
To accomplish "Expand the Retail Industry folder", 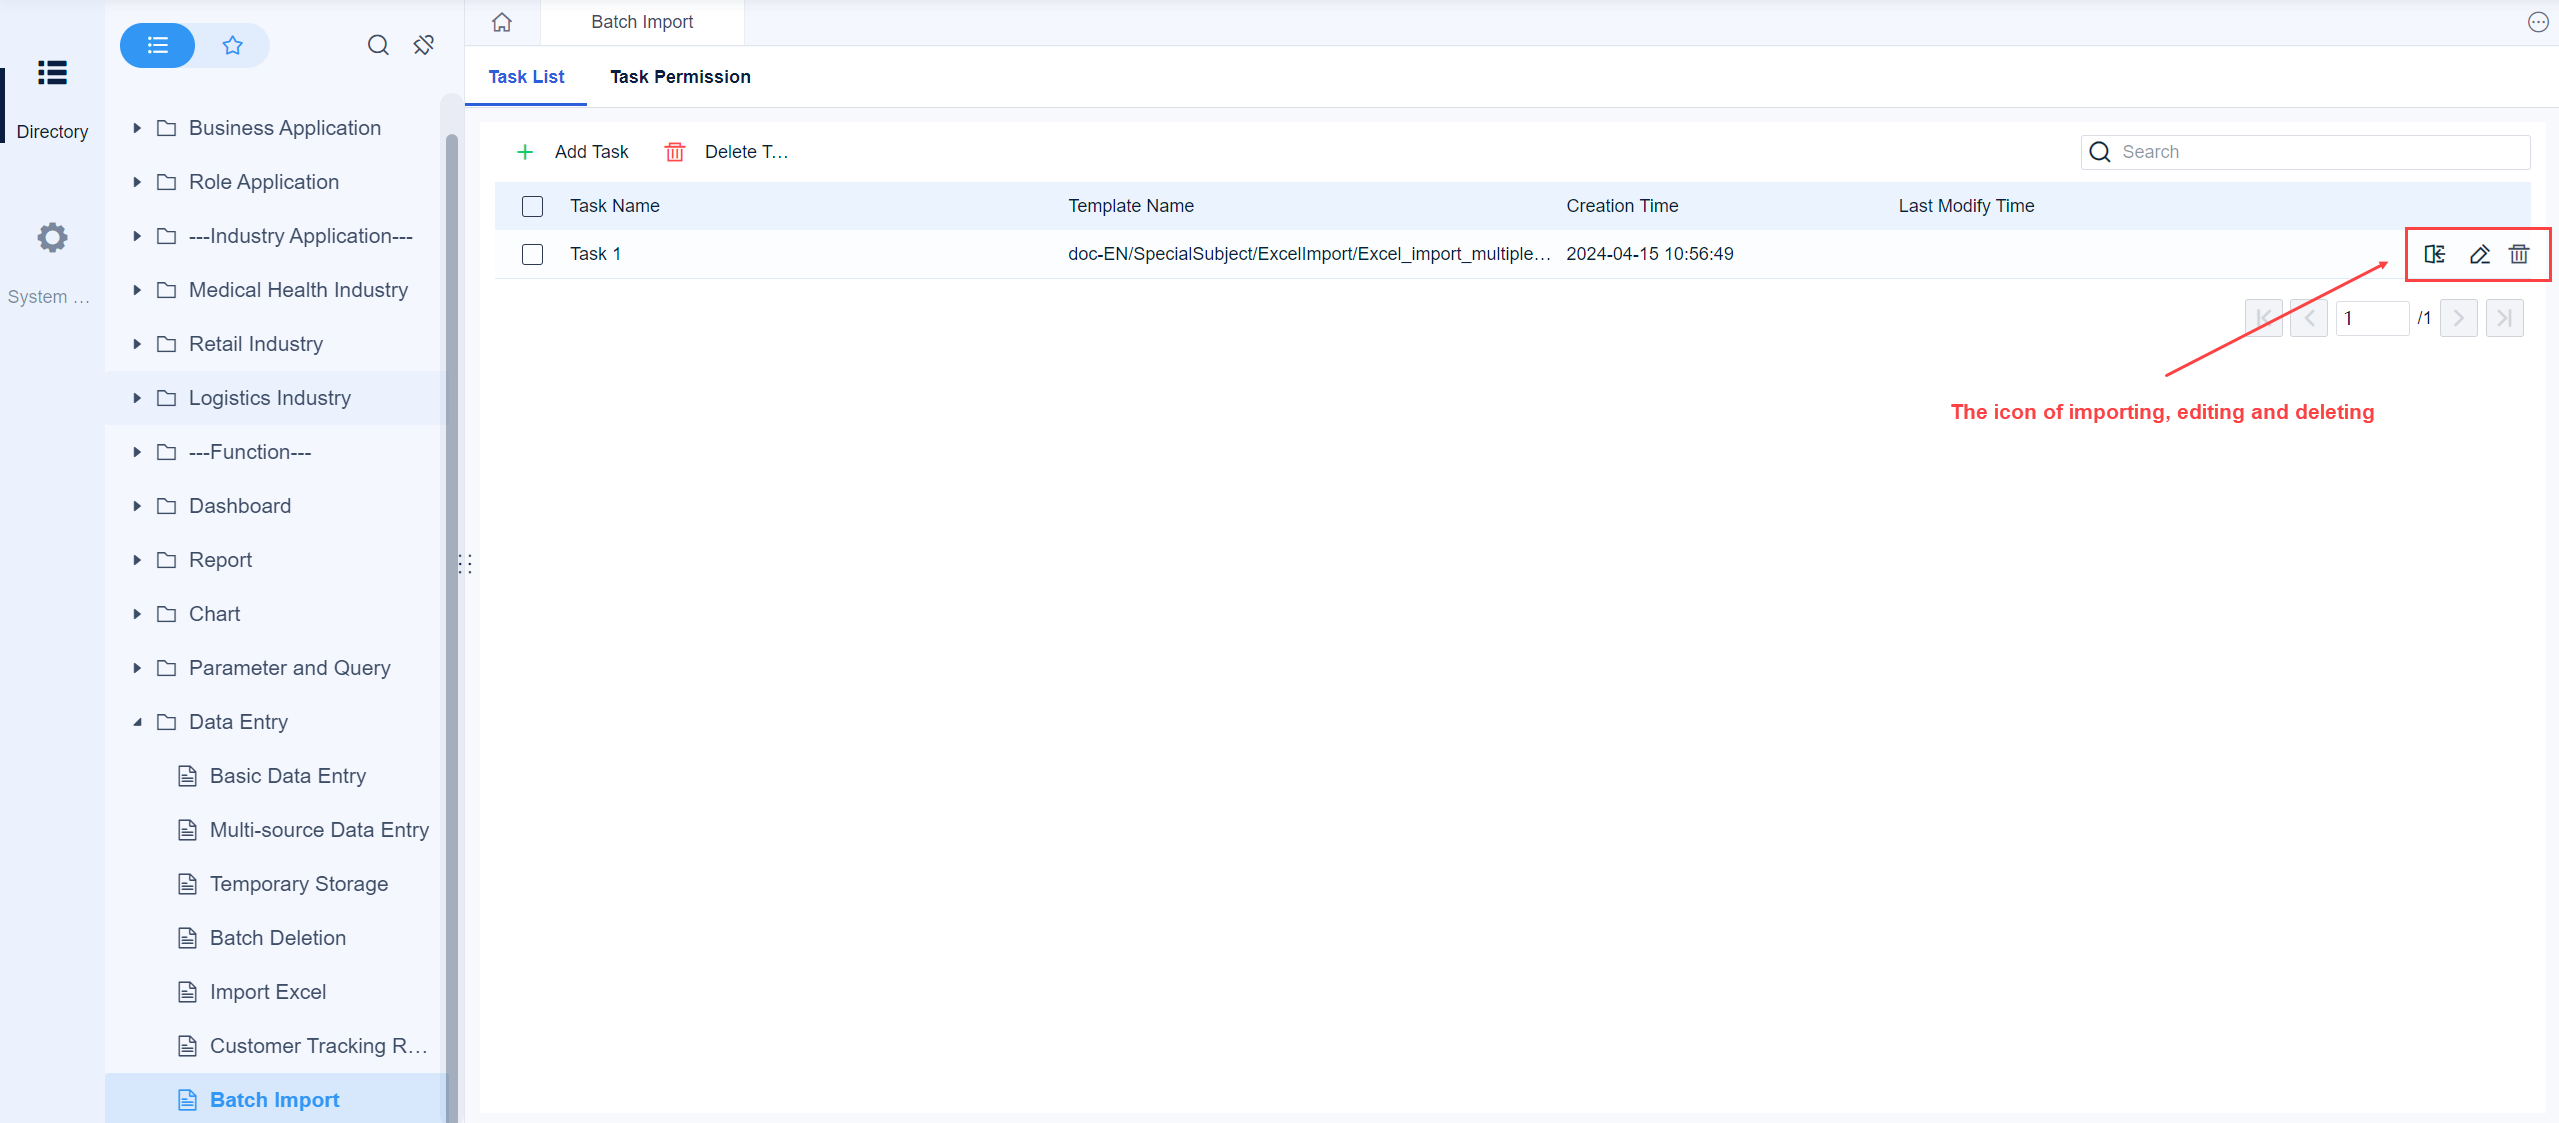I will click(137, 344).
